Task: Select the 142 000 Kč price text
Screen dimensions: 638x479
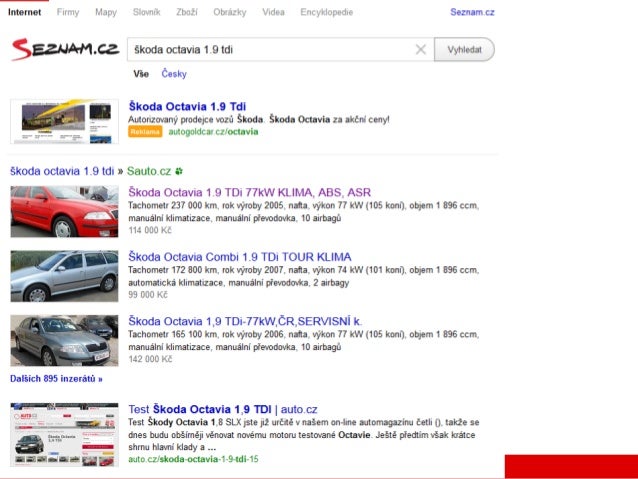Action: point(150,359)
